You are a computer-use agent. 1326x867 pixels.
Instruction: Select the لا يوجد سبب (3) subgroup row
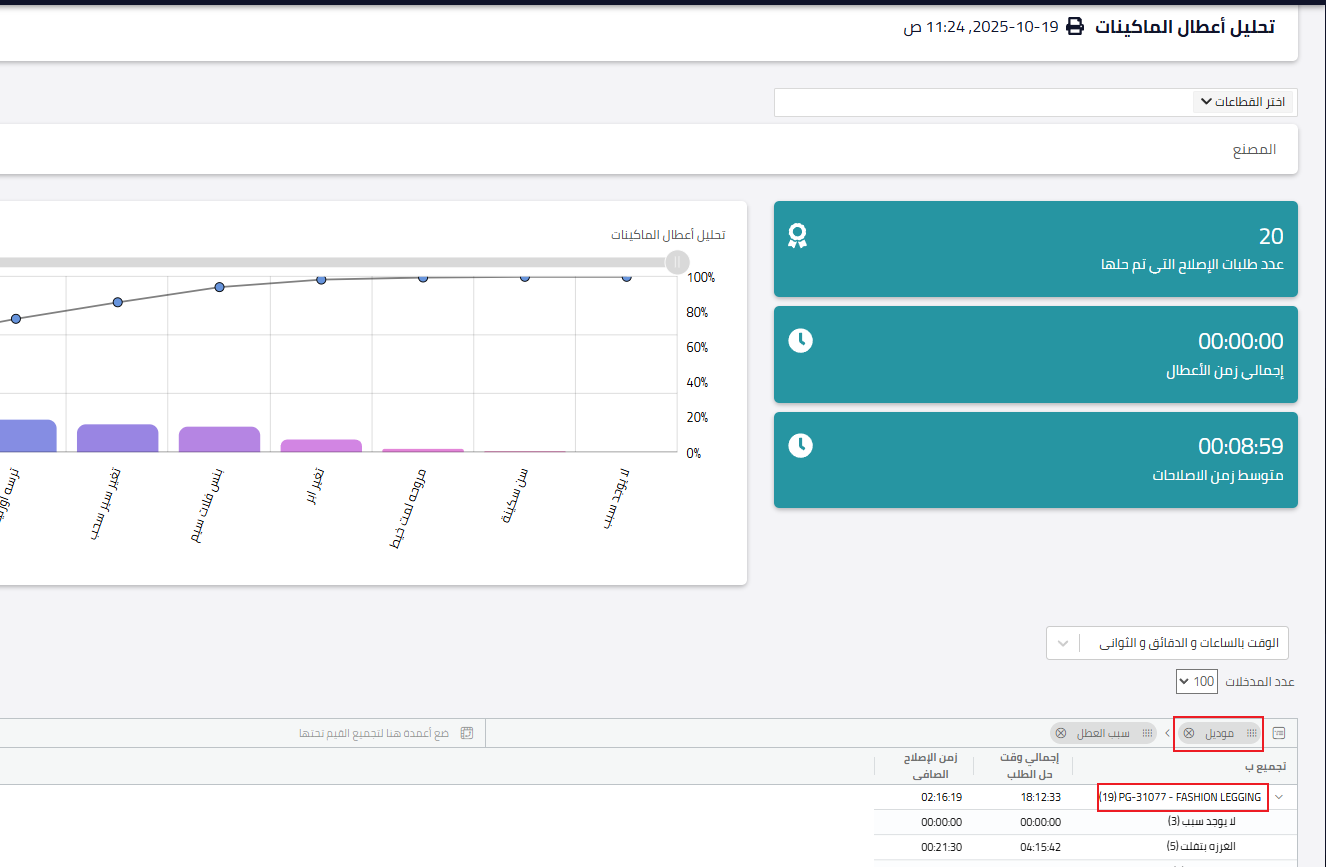pyautogui.click(x=1085, y=822)
